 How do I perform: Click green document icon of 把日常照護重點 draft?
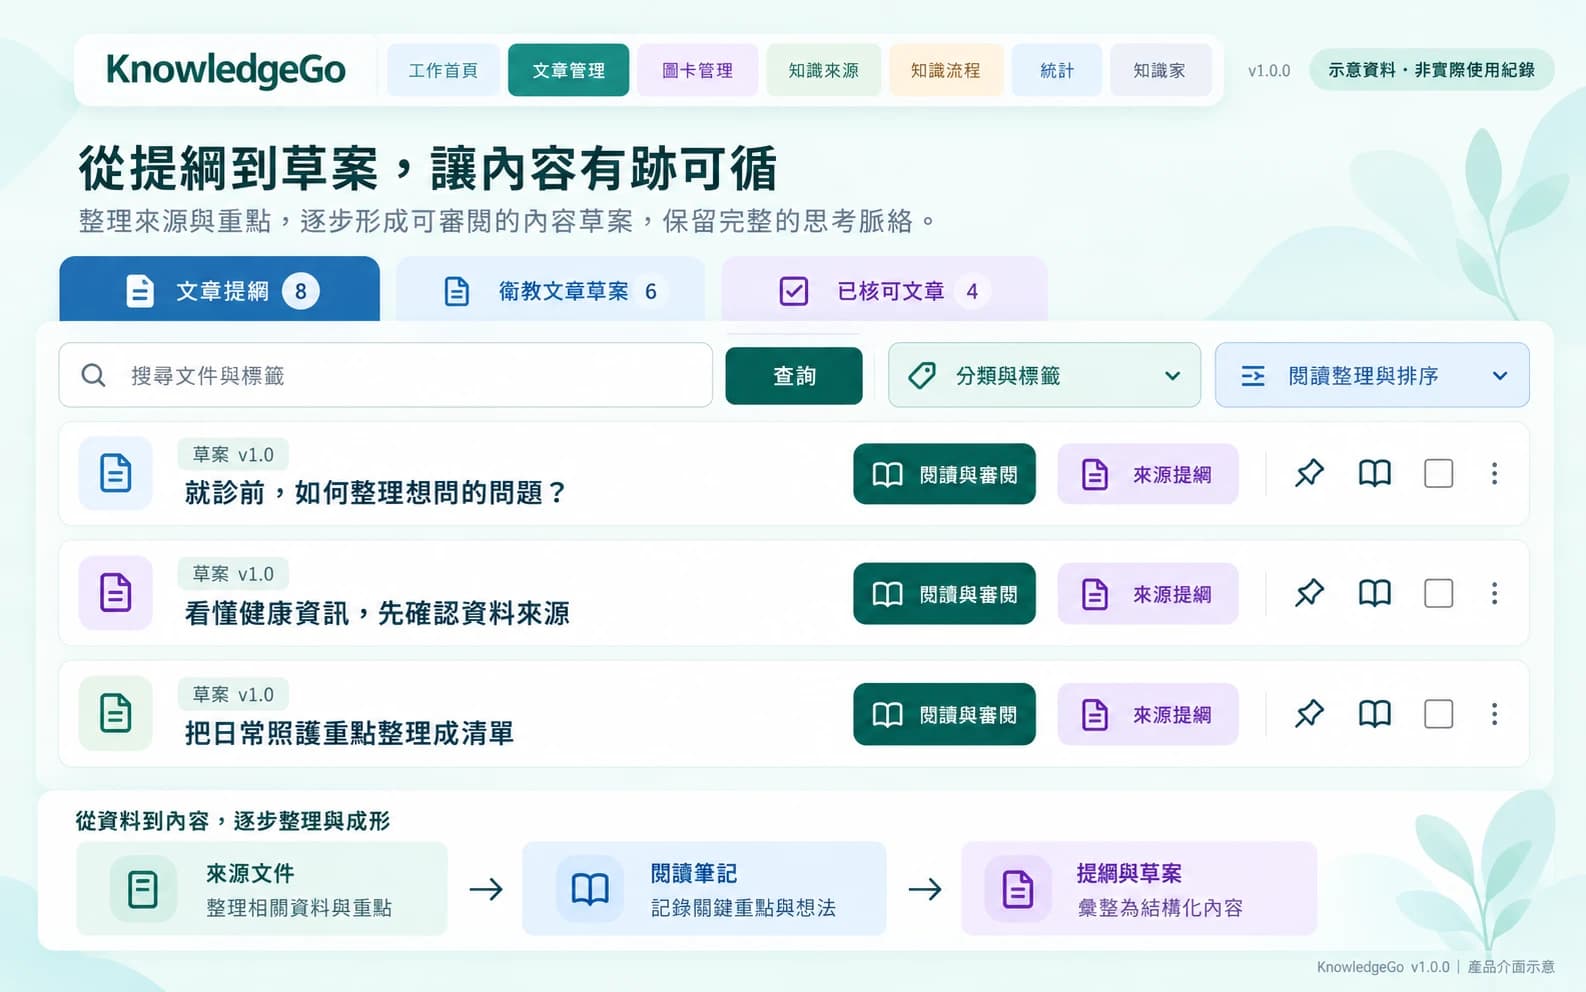(116, 713)
